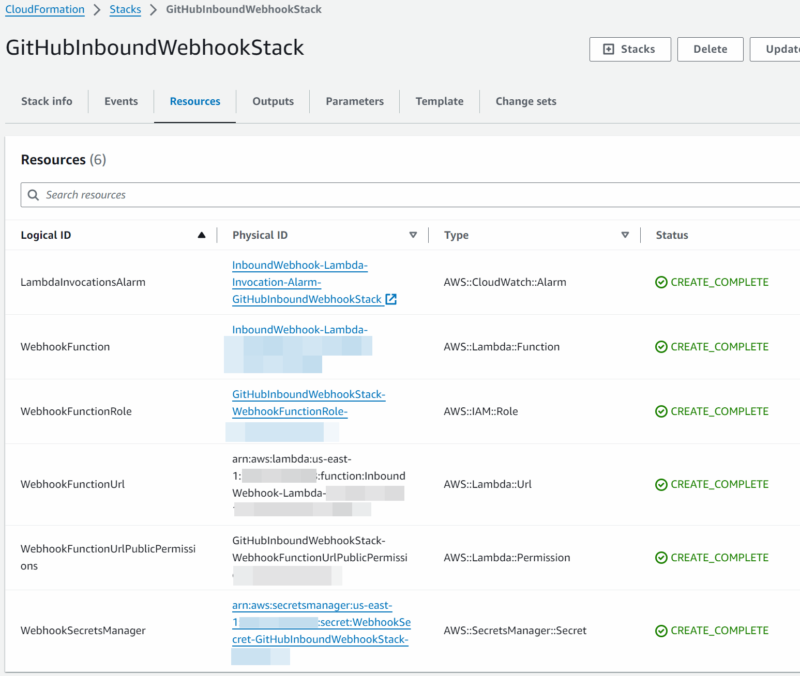The image size is (800, 676).
Task: Open the secretsmanager ARN secret link
Action: pyautogui.click(x=321, y=622)
